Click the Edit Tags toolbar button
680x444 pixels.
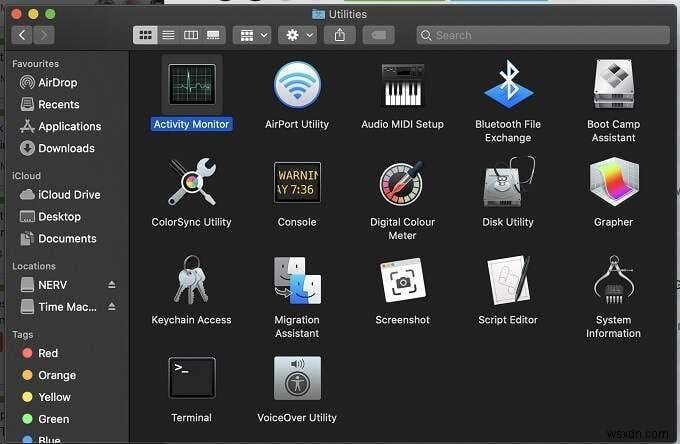point(379,35)
